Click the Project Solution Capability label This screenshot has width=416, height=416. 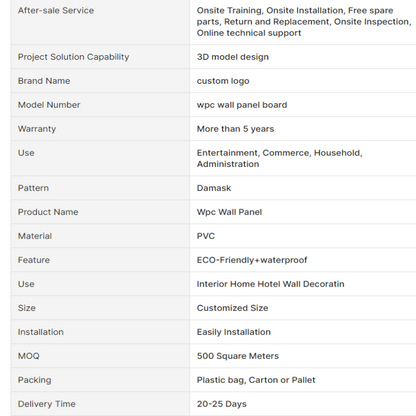[73, 57]
